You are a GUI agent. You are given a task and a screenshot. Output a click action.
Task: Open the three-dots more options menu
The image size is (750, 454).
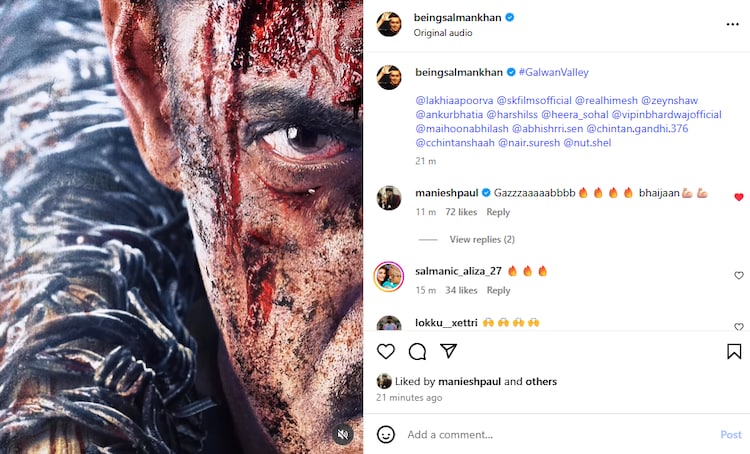[733, 24]
